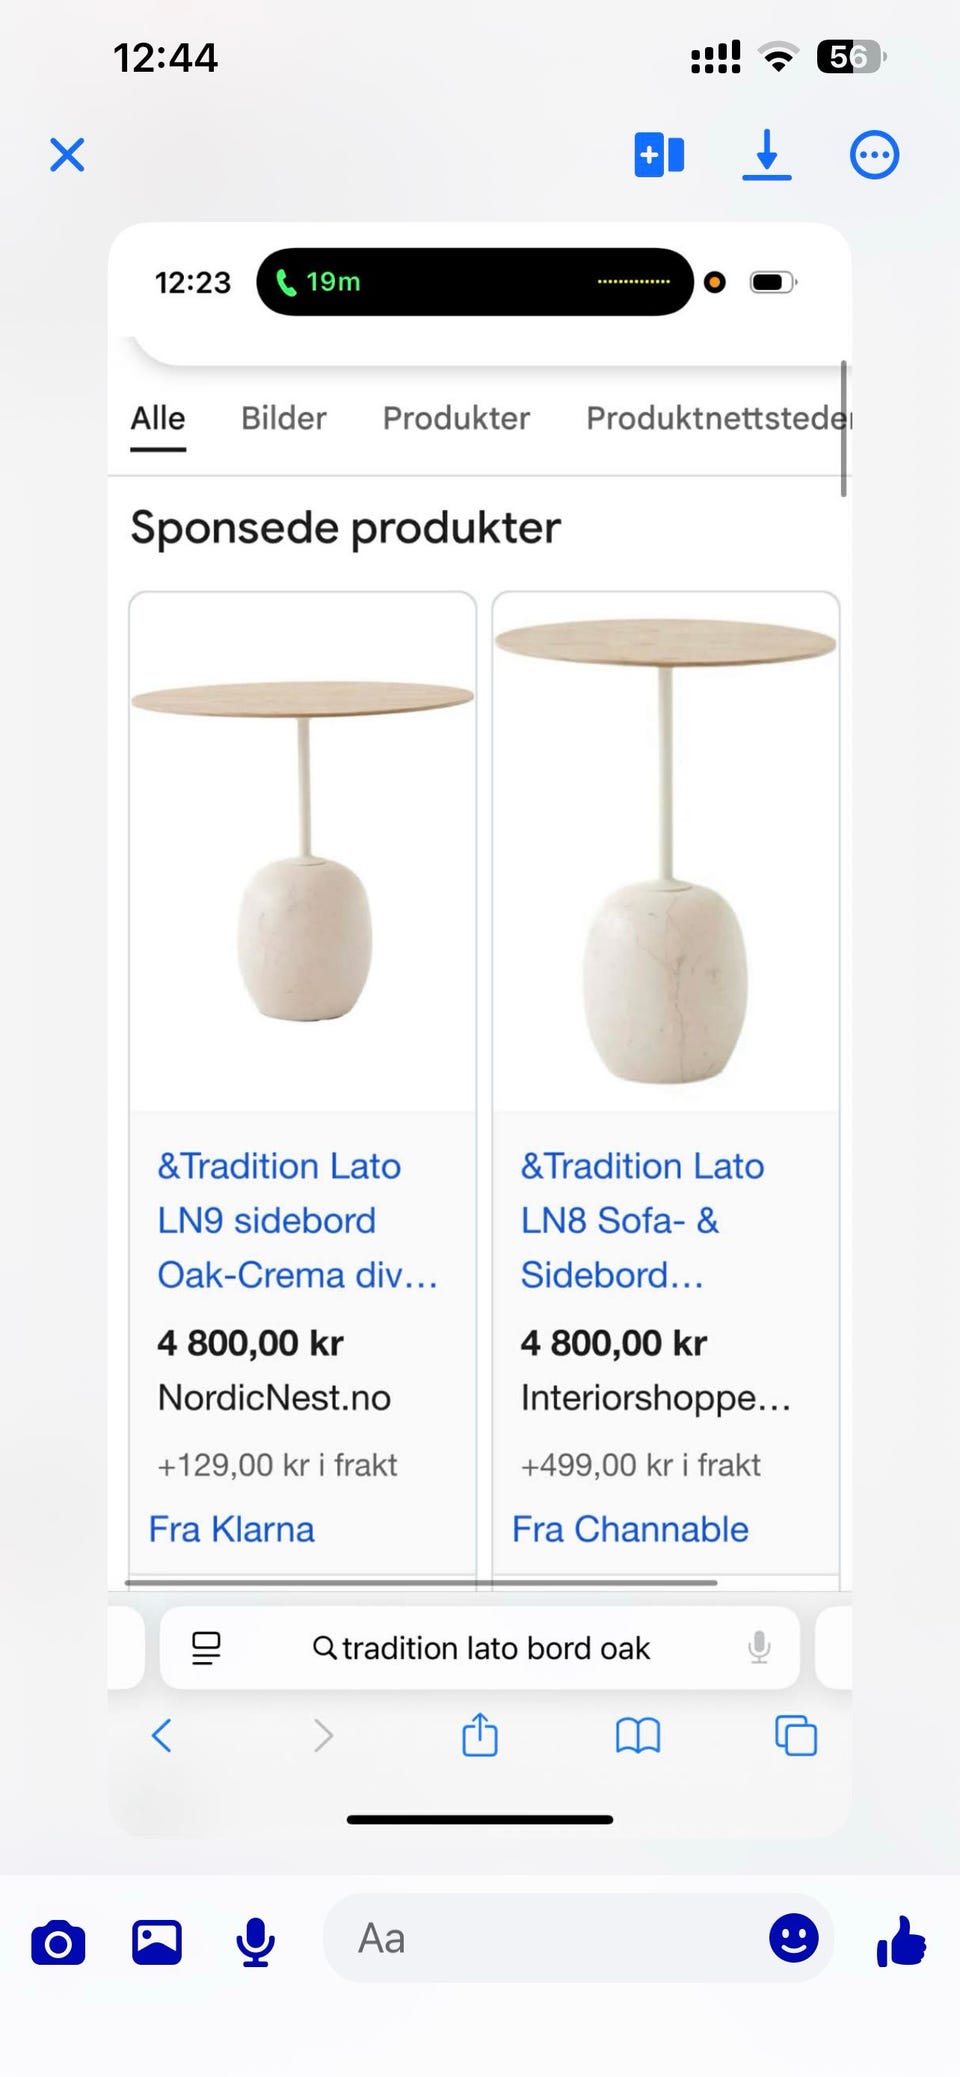
Task: Open &Tradition Lato LN8 Sofa- & Sidebord link
Action: 642,1220
